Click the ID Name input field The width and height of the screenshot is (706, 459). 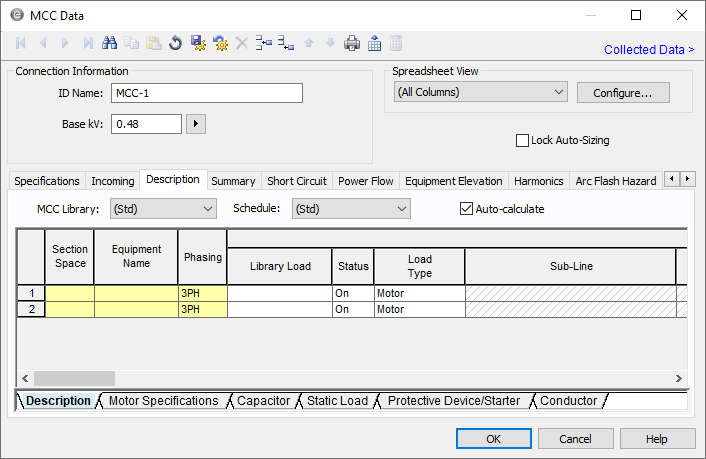click(207, 93)
